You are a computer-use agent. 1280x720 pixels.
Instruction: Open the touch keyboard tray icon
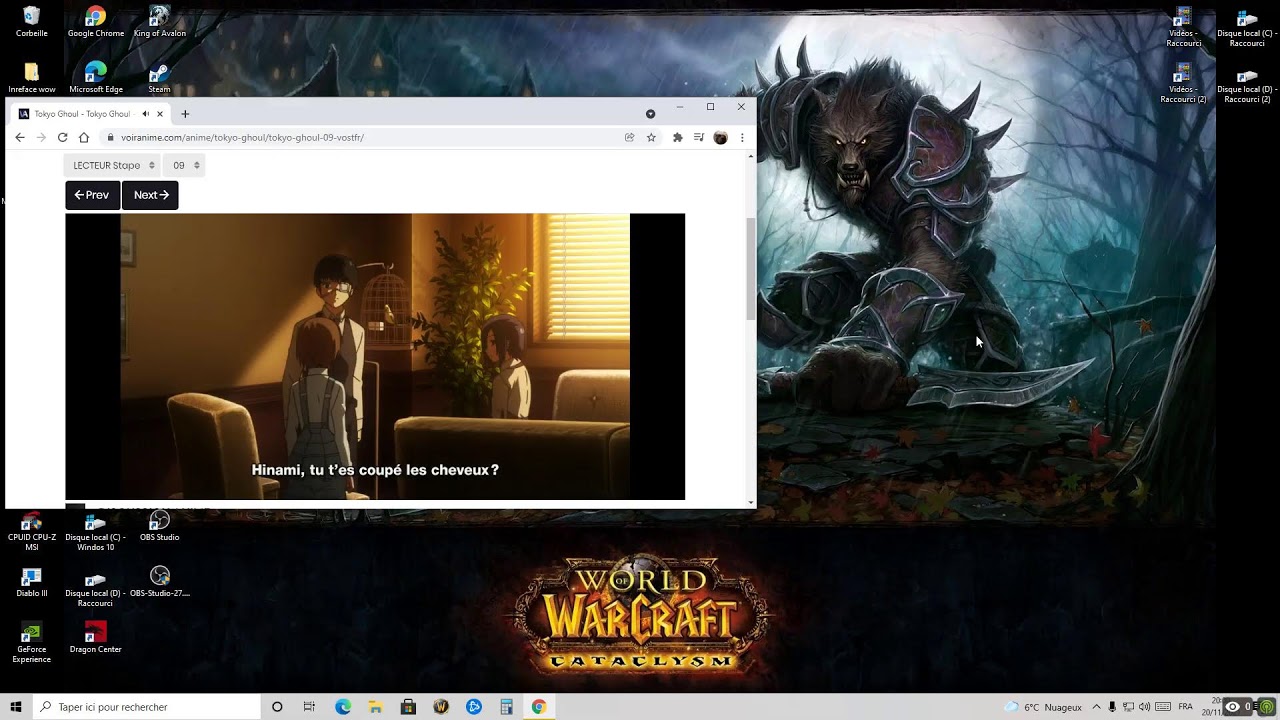[x=1161, y=707]
